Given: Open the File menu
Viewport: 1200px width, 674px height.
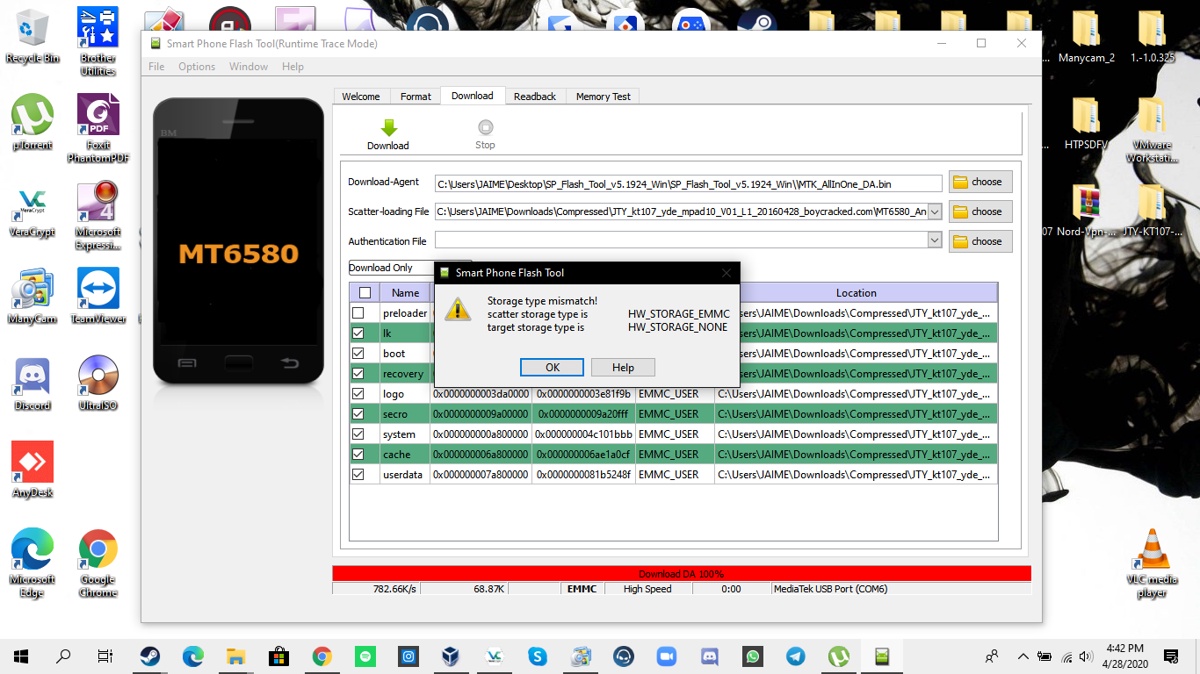Looking at the screenshot, I should point(156,67).
